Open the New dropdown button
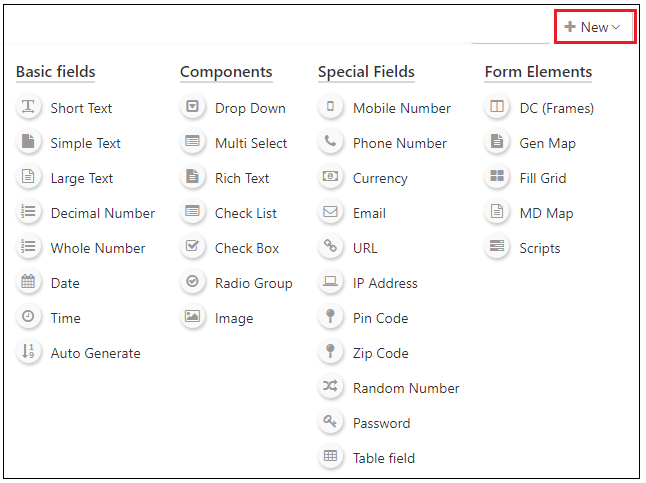The height and width of the screenshot is (483, 646). (x=595, y=27)
